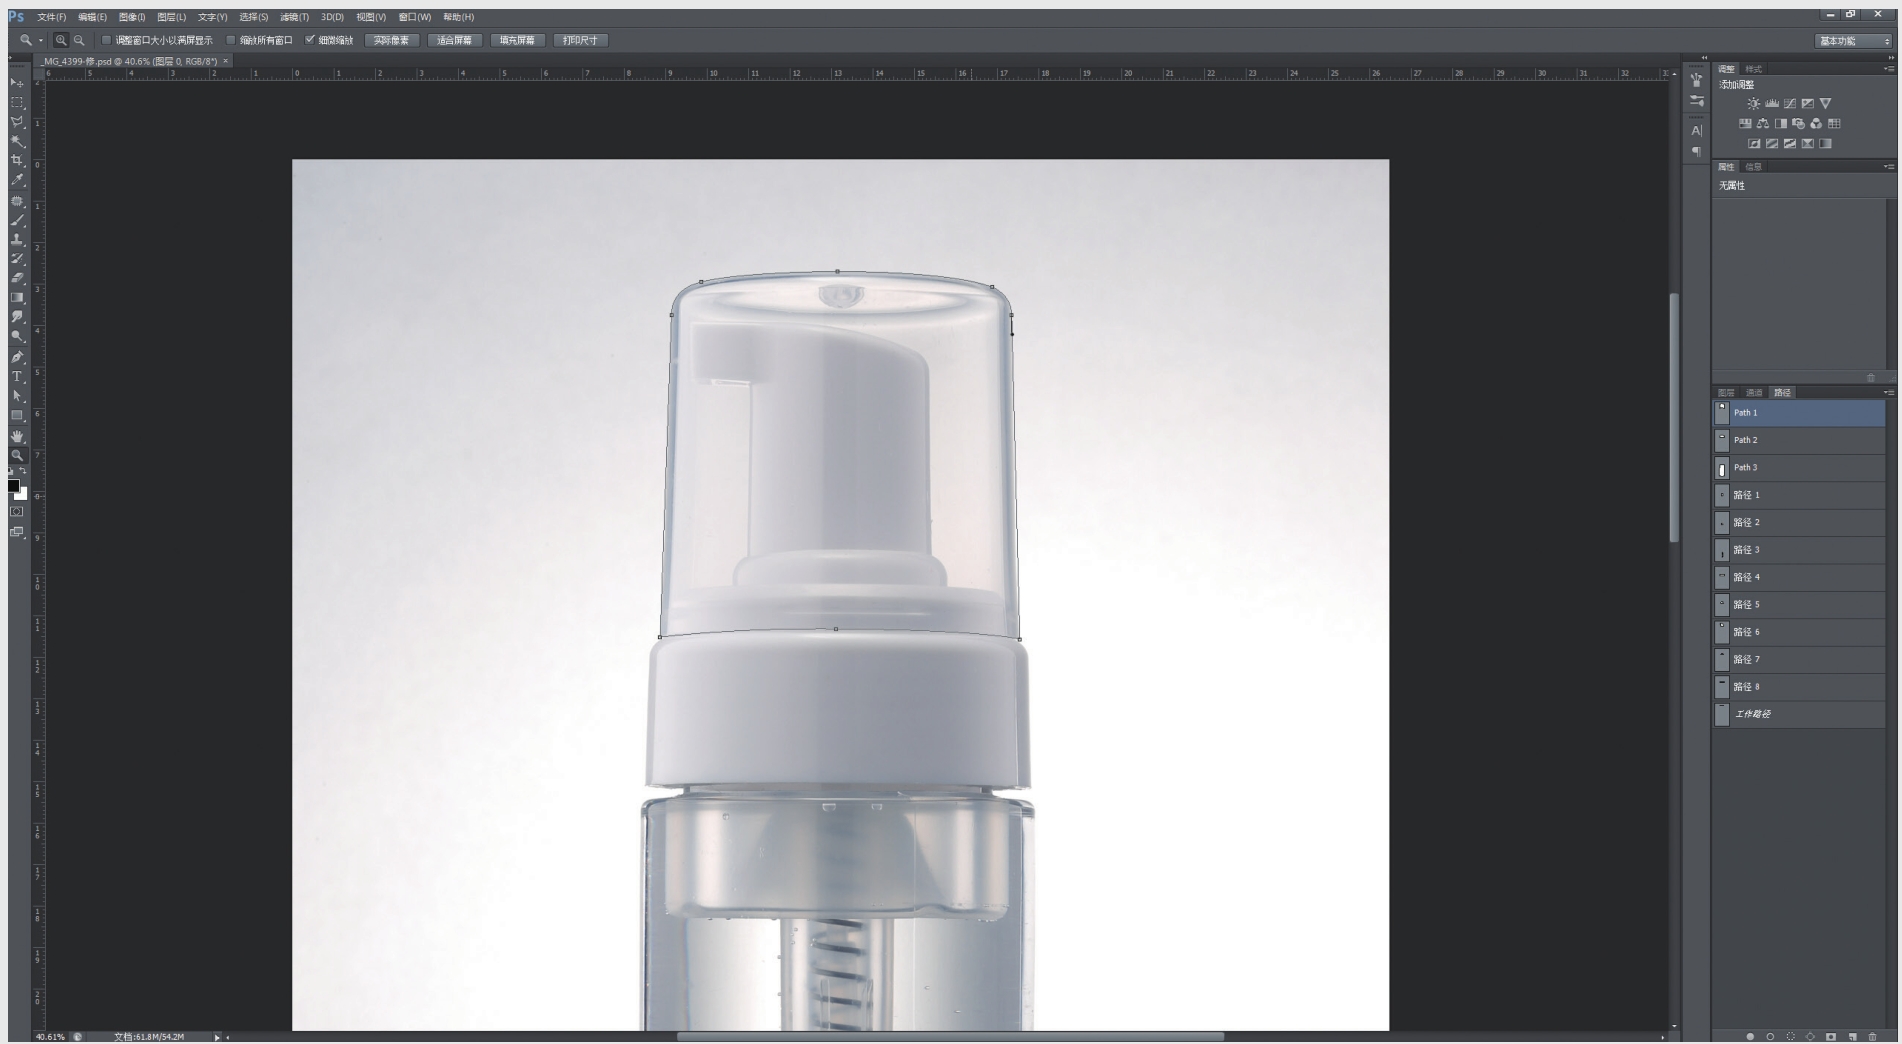This screenshot has height=1044, width=1902.
Task: Select the Hand tool
Action: coord(17,436)
